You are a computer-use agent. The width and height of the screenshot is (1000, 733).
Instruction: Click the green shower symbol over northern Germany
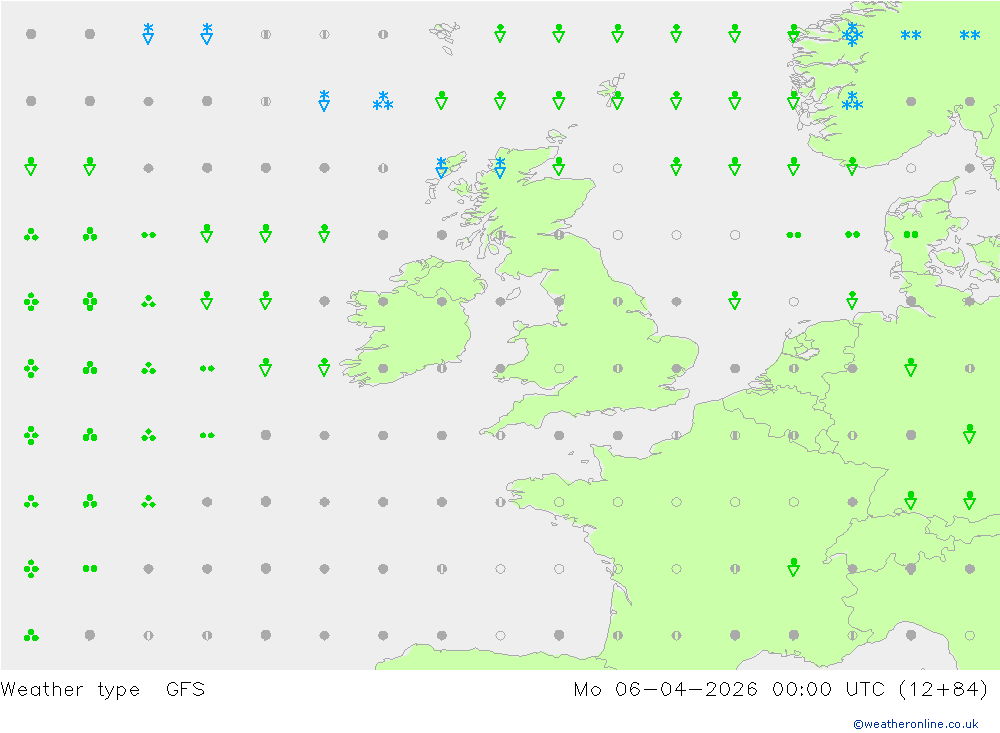911,367
